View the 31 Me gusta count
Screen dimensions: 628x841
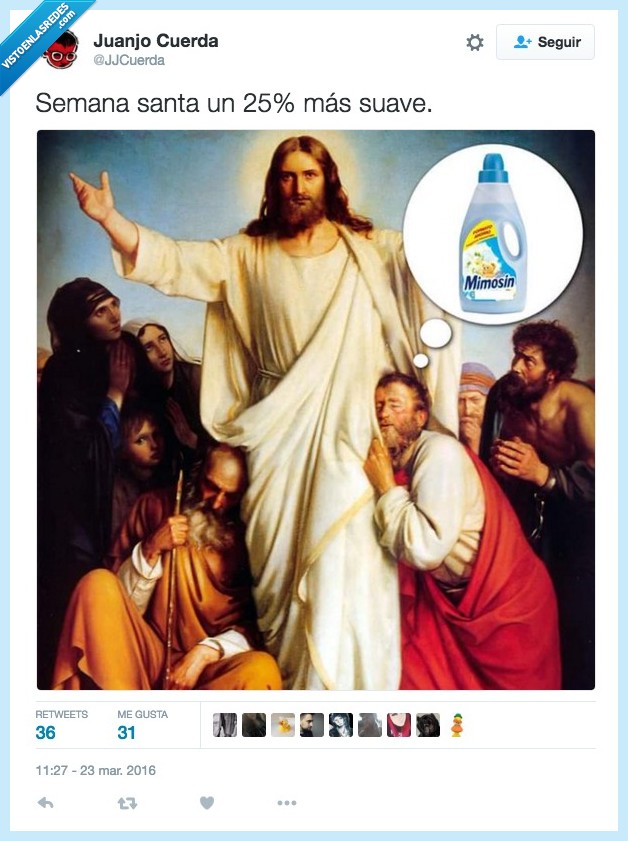pyautogui.click(x=126, y=733)
